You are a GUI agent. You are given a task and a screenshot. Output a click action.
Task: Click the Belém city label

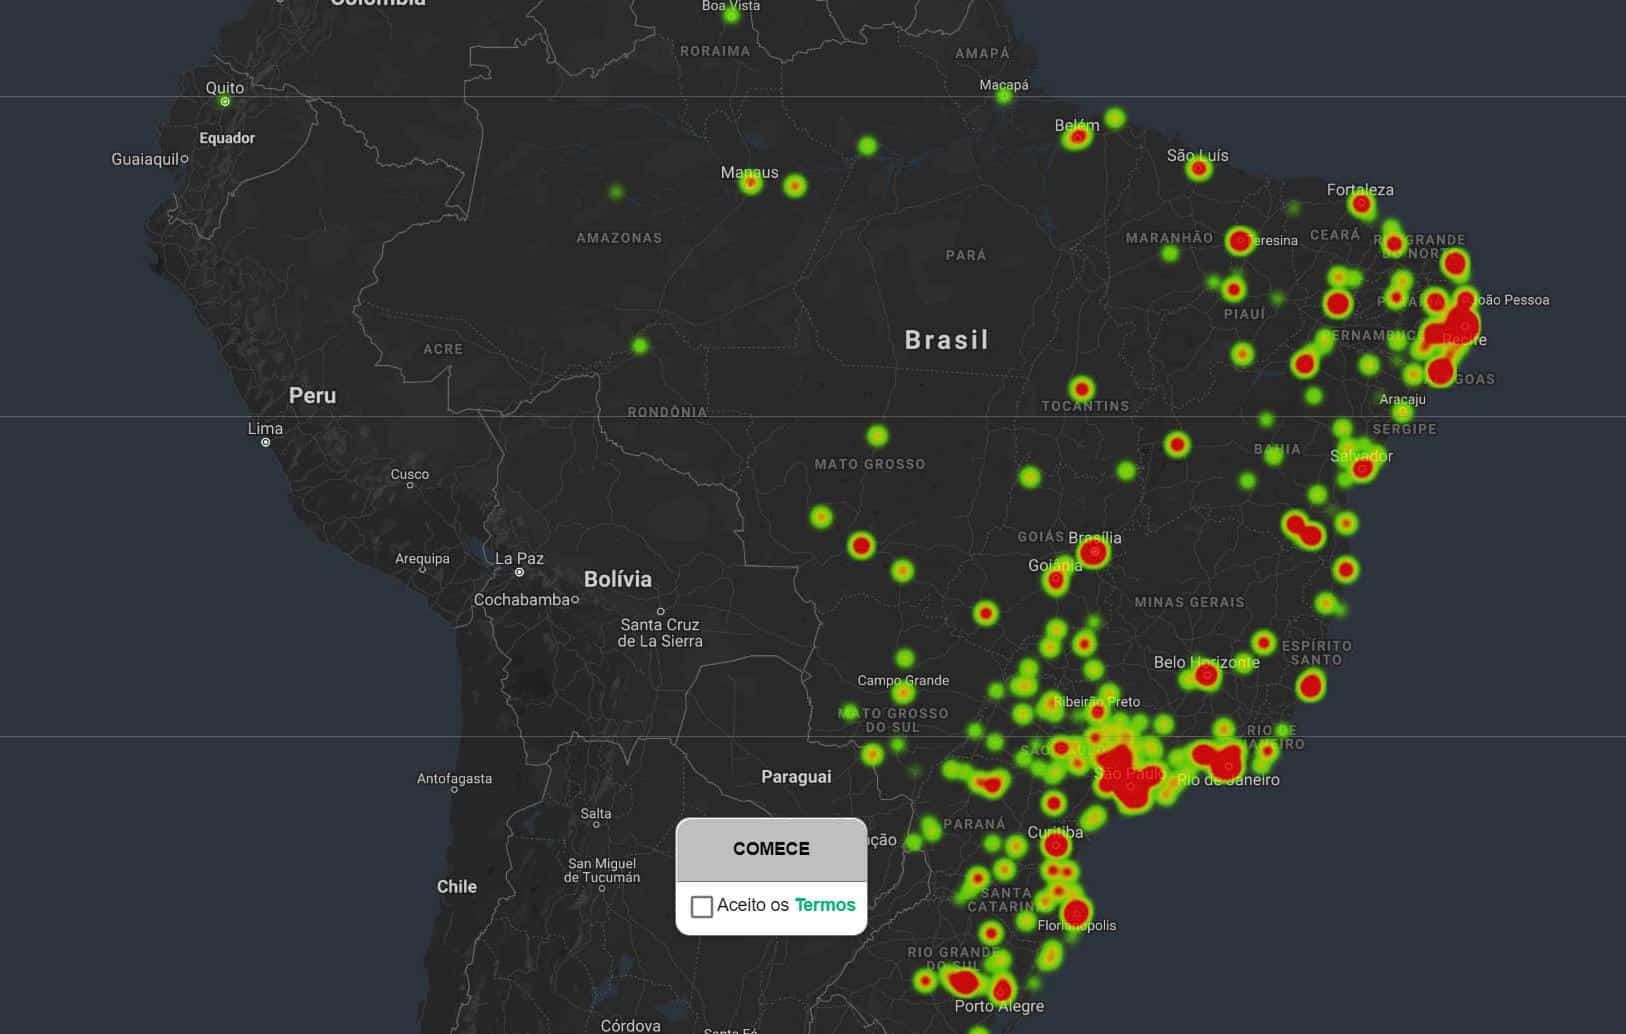click(1077, 125)
